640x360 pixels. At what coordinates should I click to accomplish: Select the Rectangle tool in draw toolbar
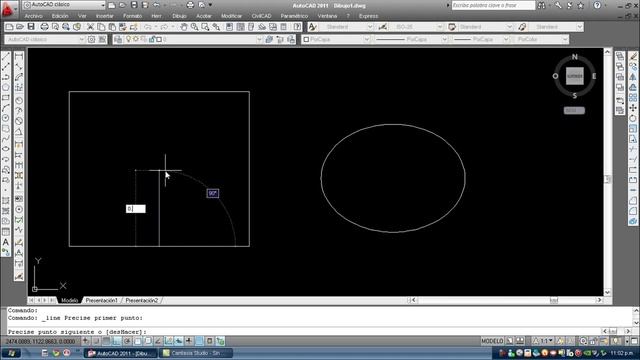pos(6,98)
